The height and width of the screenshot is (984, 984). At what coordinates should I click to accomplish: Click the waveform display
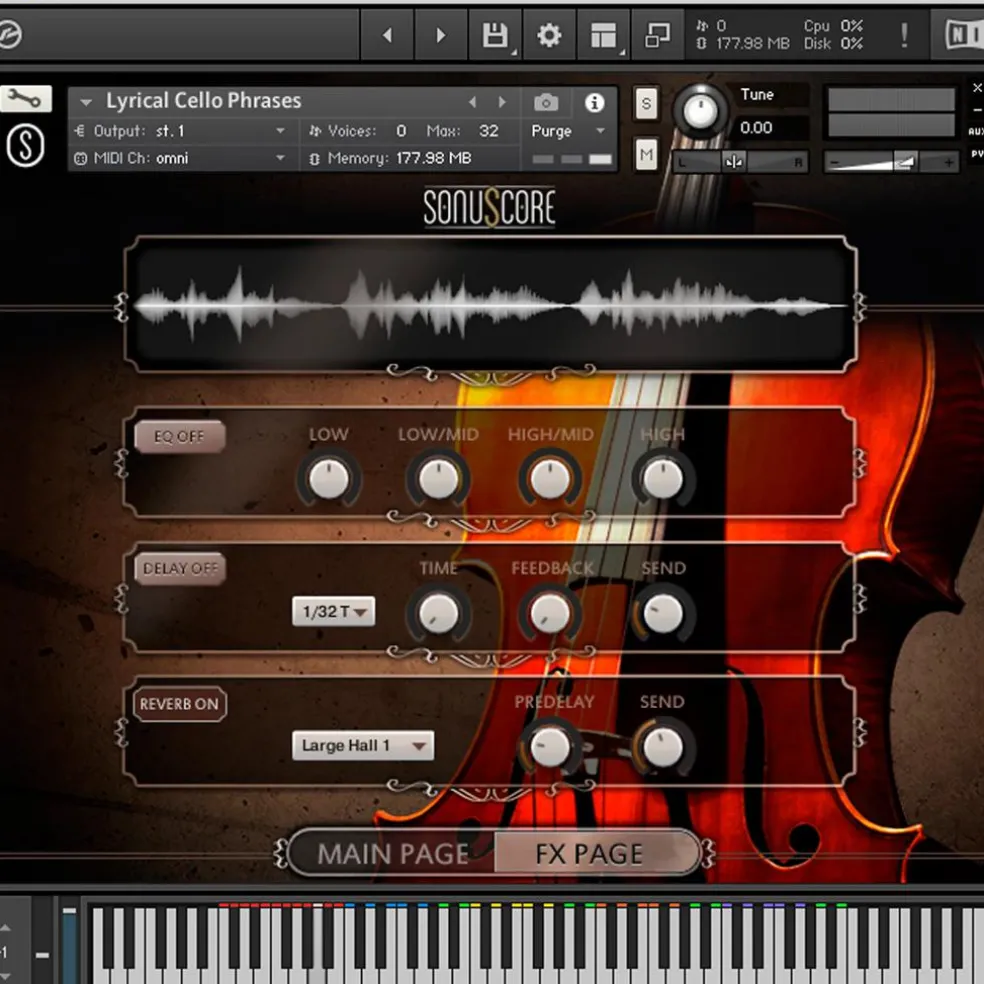point(491,305)
